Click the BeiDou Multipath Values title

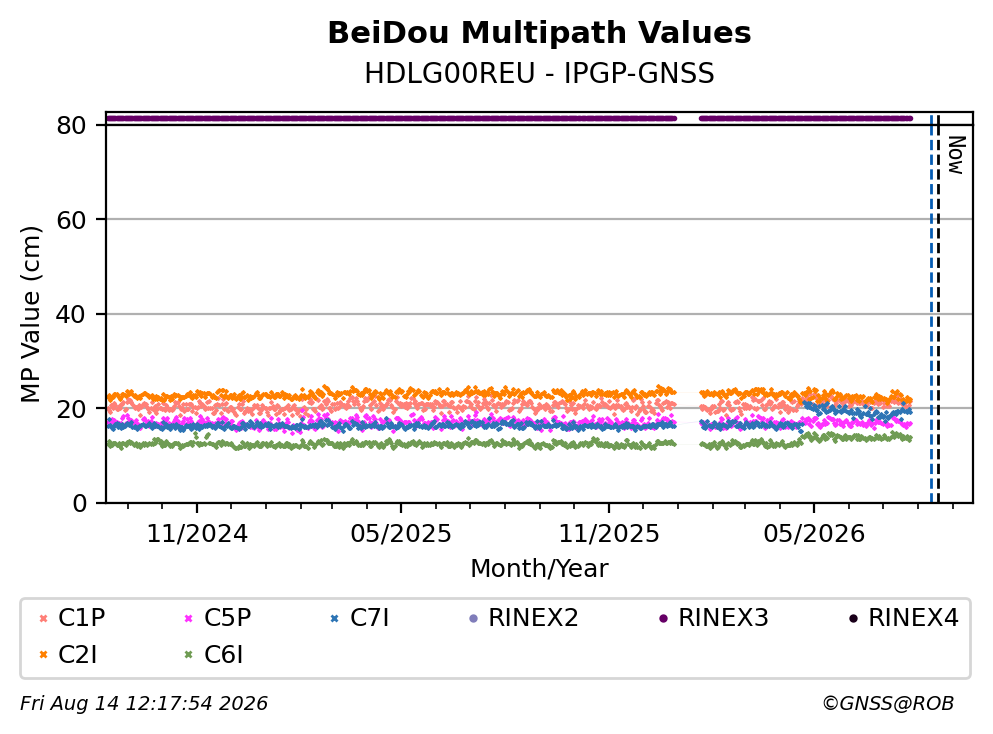tap(539, 33)
